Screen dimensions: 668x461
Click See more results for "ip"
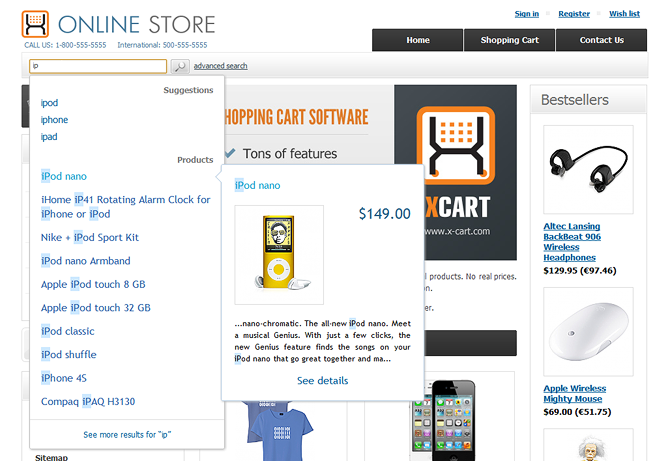[127, 435]
